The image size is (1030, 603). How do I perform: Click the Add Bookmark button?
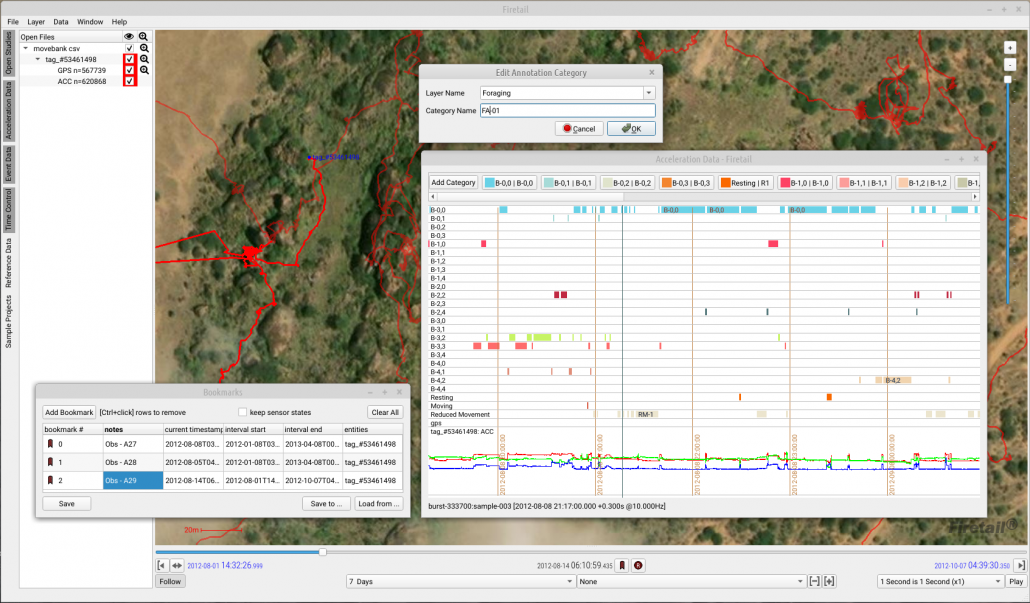coord(69,413)
